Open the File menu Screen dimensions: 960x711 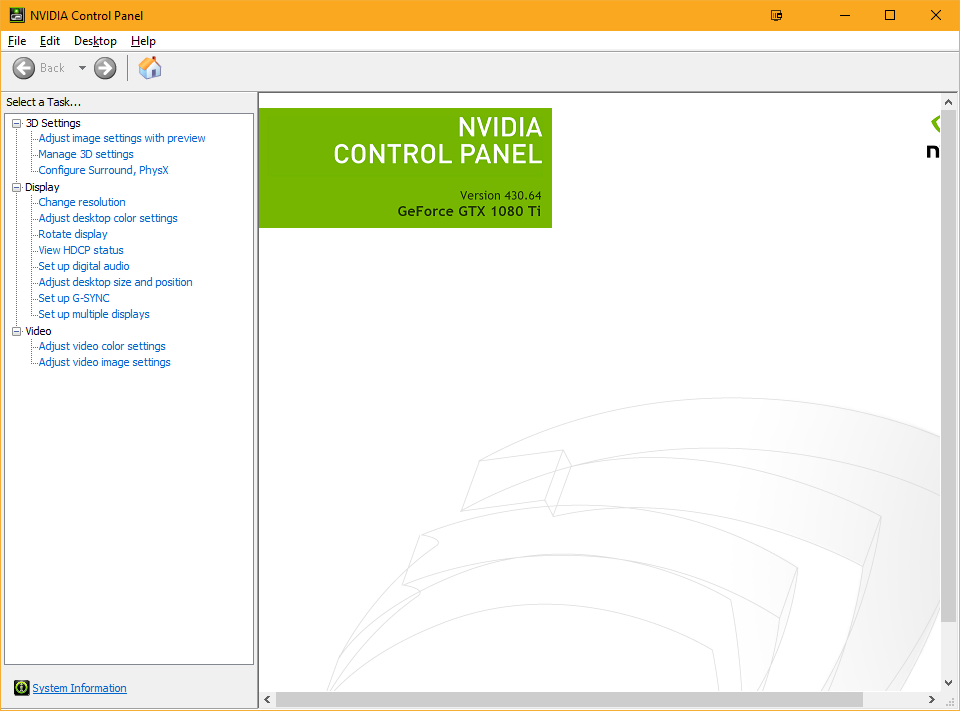click(x=17, y=41)
